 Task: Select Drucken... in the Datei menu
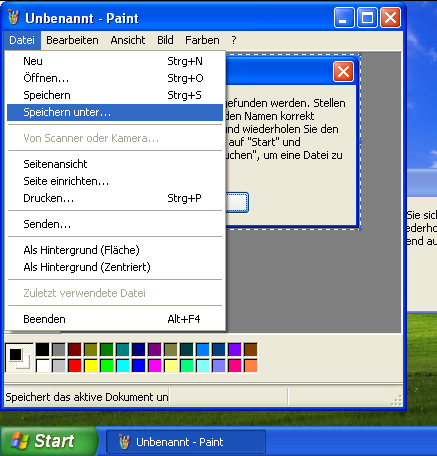pos(115,198)
